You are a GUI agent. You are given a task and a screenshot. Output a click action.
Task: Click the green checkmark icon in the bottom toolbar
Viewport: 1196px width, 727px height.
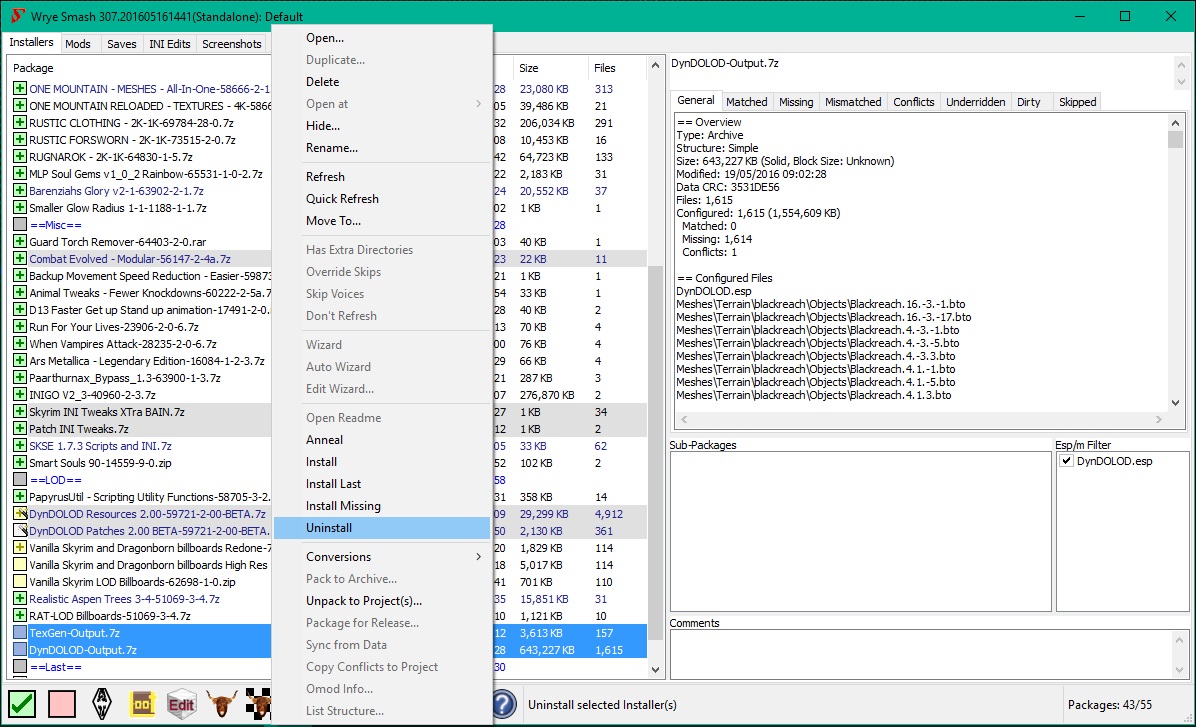tap(22, 704)
